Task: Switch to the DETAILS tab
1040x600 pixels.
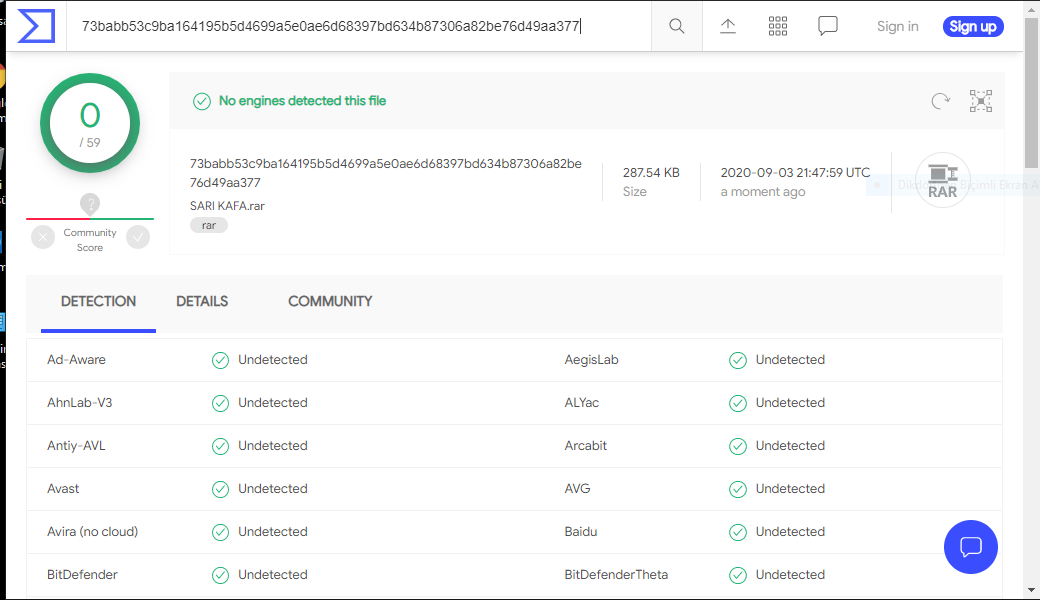Action: coord(202,302)
